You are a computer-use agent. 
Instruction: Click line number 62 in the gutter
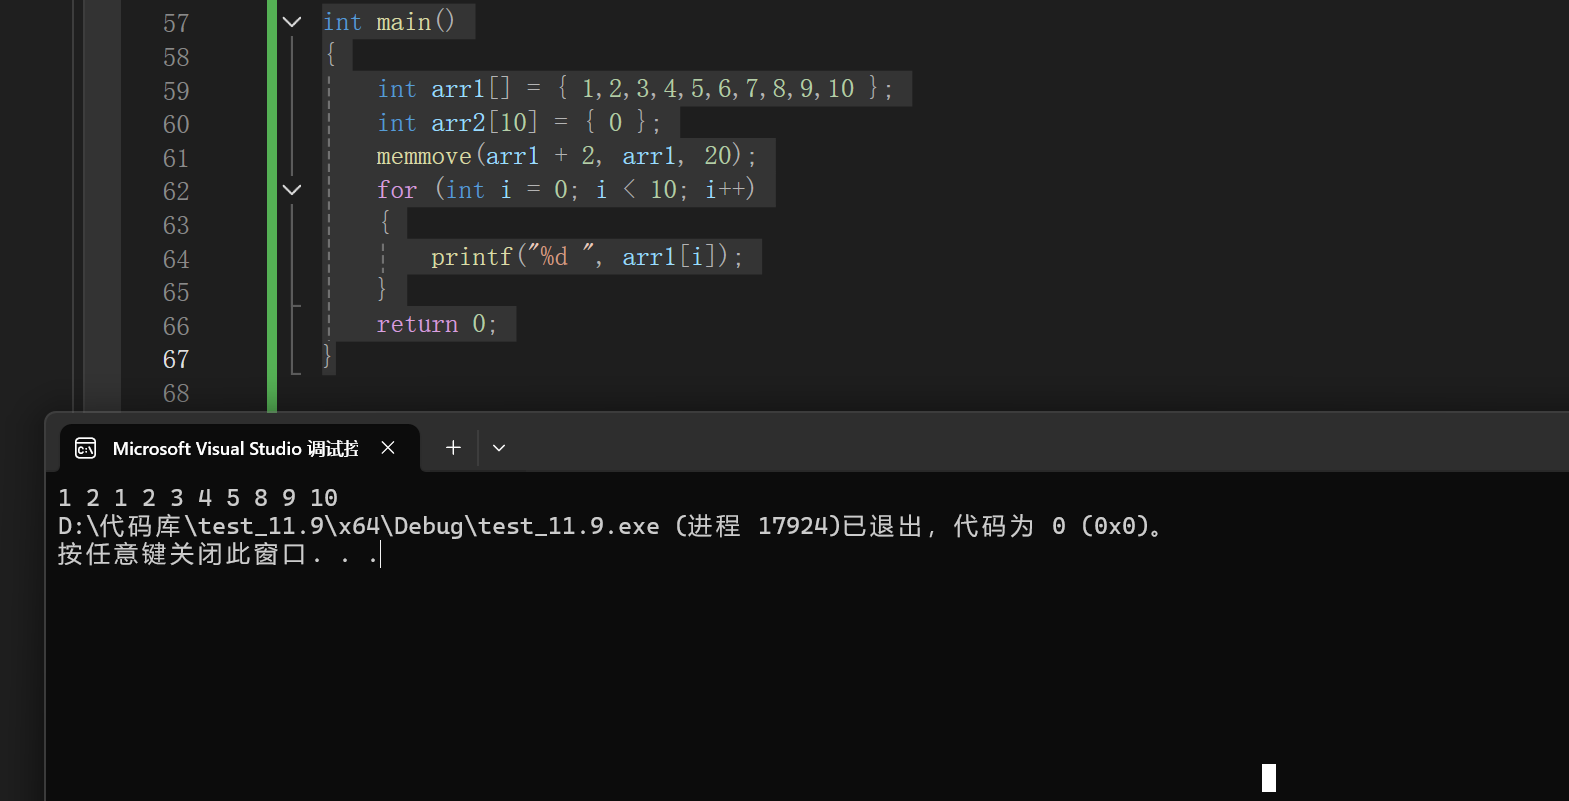[176, 191]
